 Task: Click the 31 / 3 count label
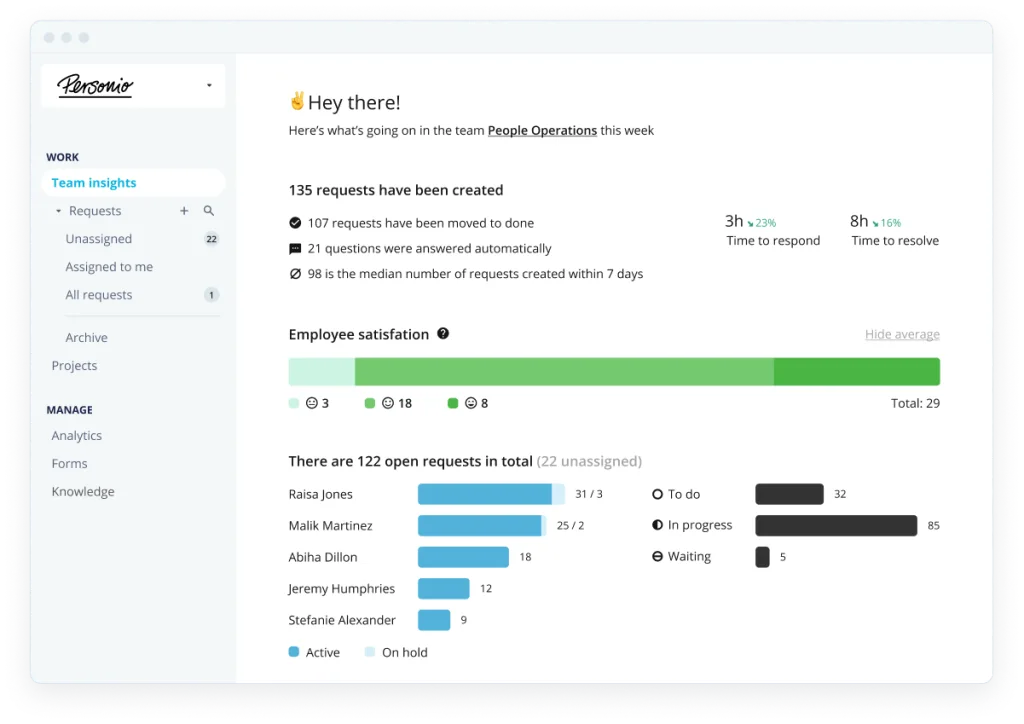pyautogui.click(x=588, y=494)
